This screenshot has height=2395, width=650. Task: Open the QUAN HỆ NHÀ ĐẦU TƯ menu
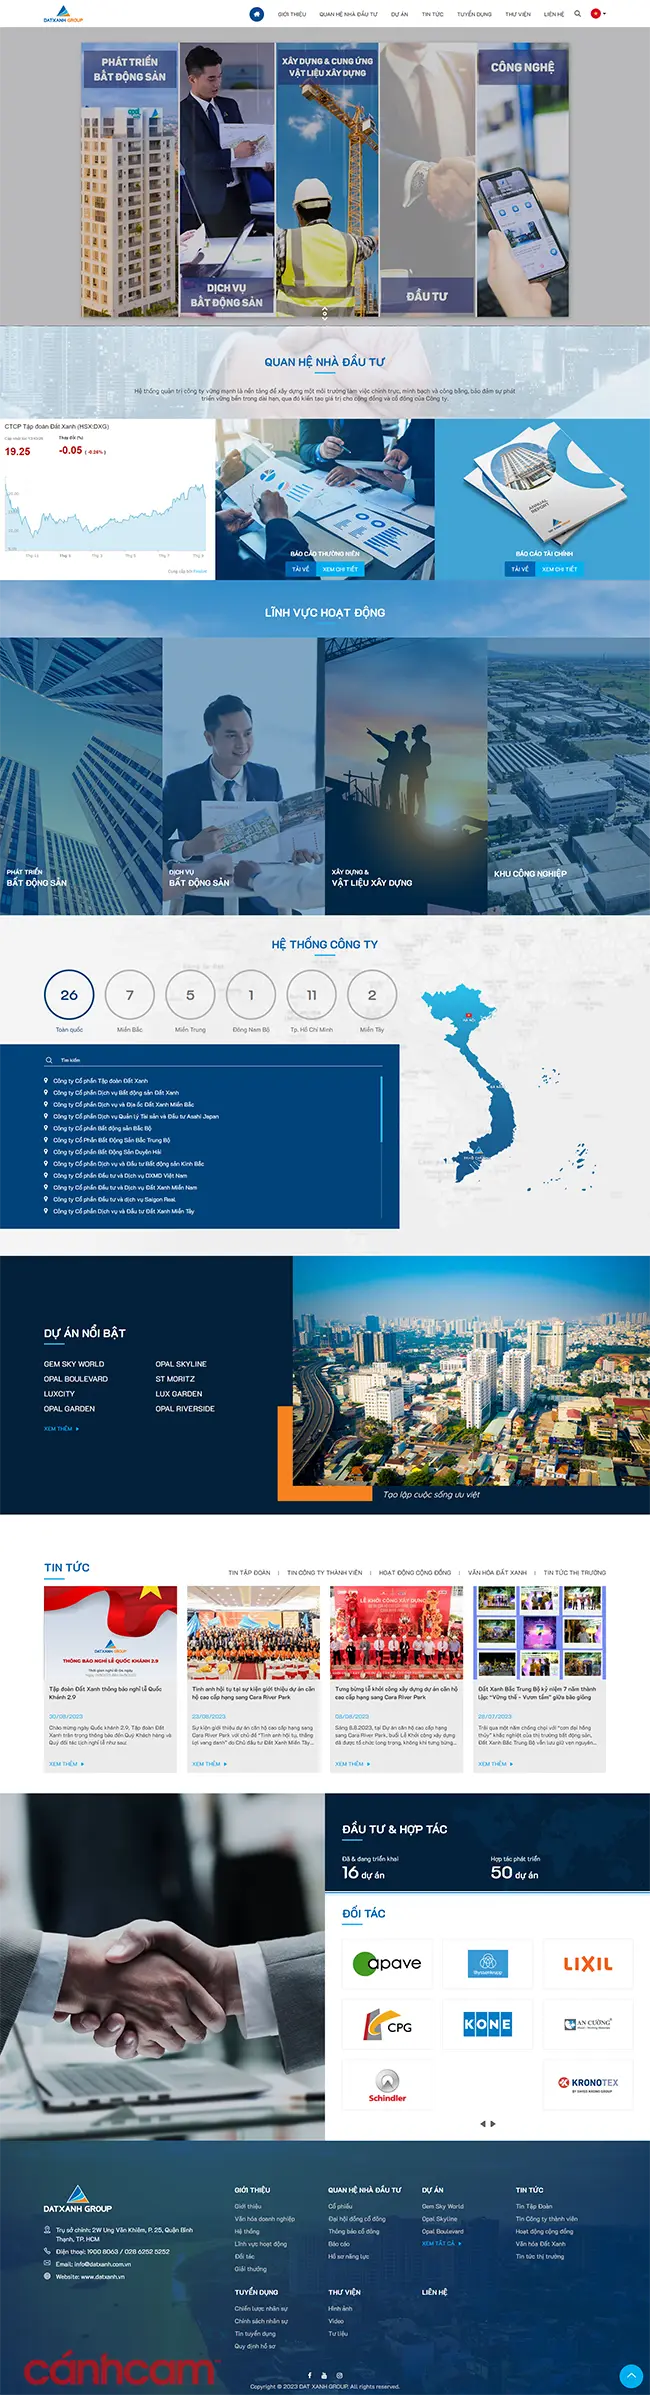click(348, 15)
